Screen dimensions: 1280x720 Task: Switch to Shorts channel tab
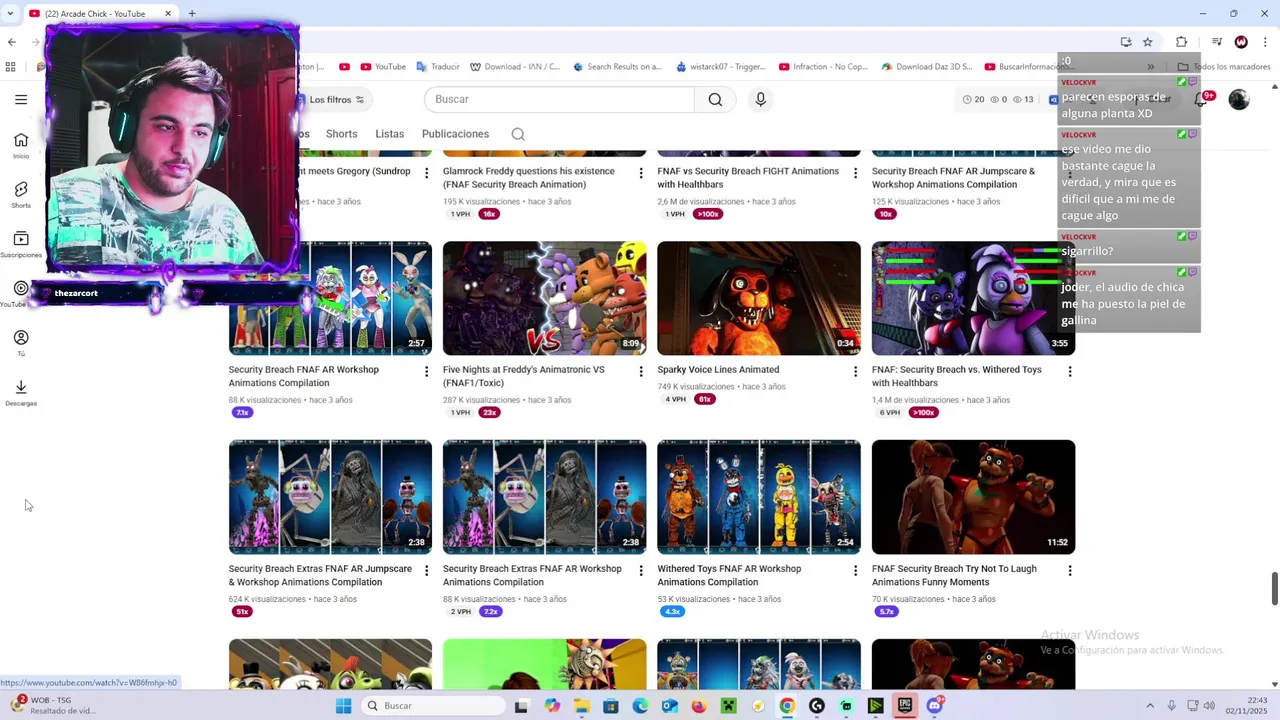click(x=341, y=134)
